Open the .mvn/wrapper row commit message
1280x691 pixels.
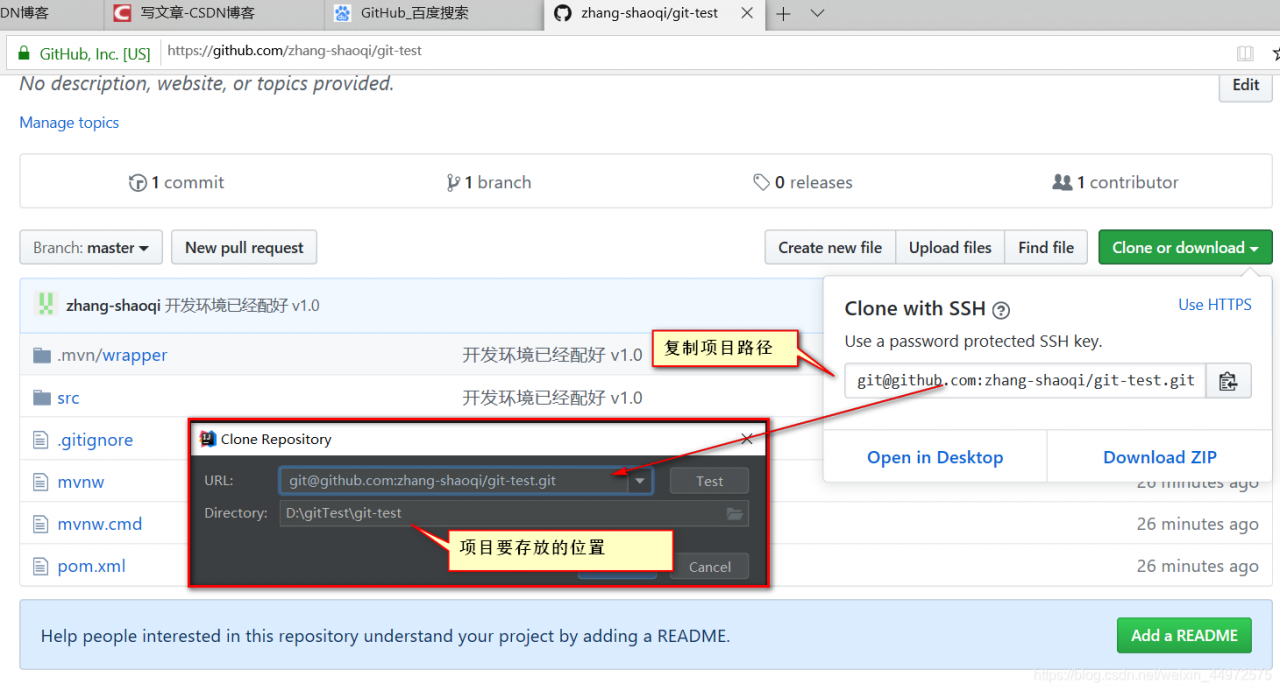(552, 355)
